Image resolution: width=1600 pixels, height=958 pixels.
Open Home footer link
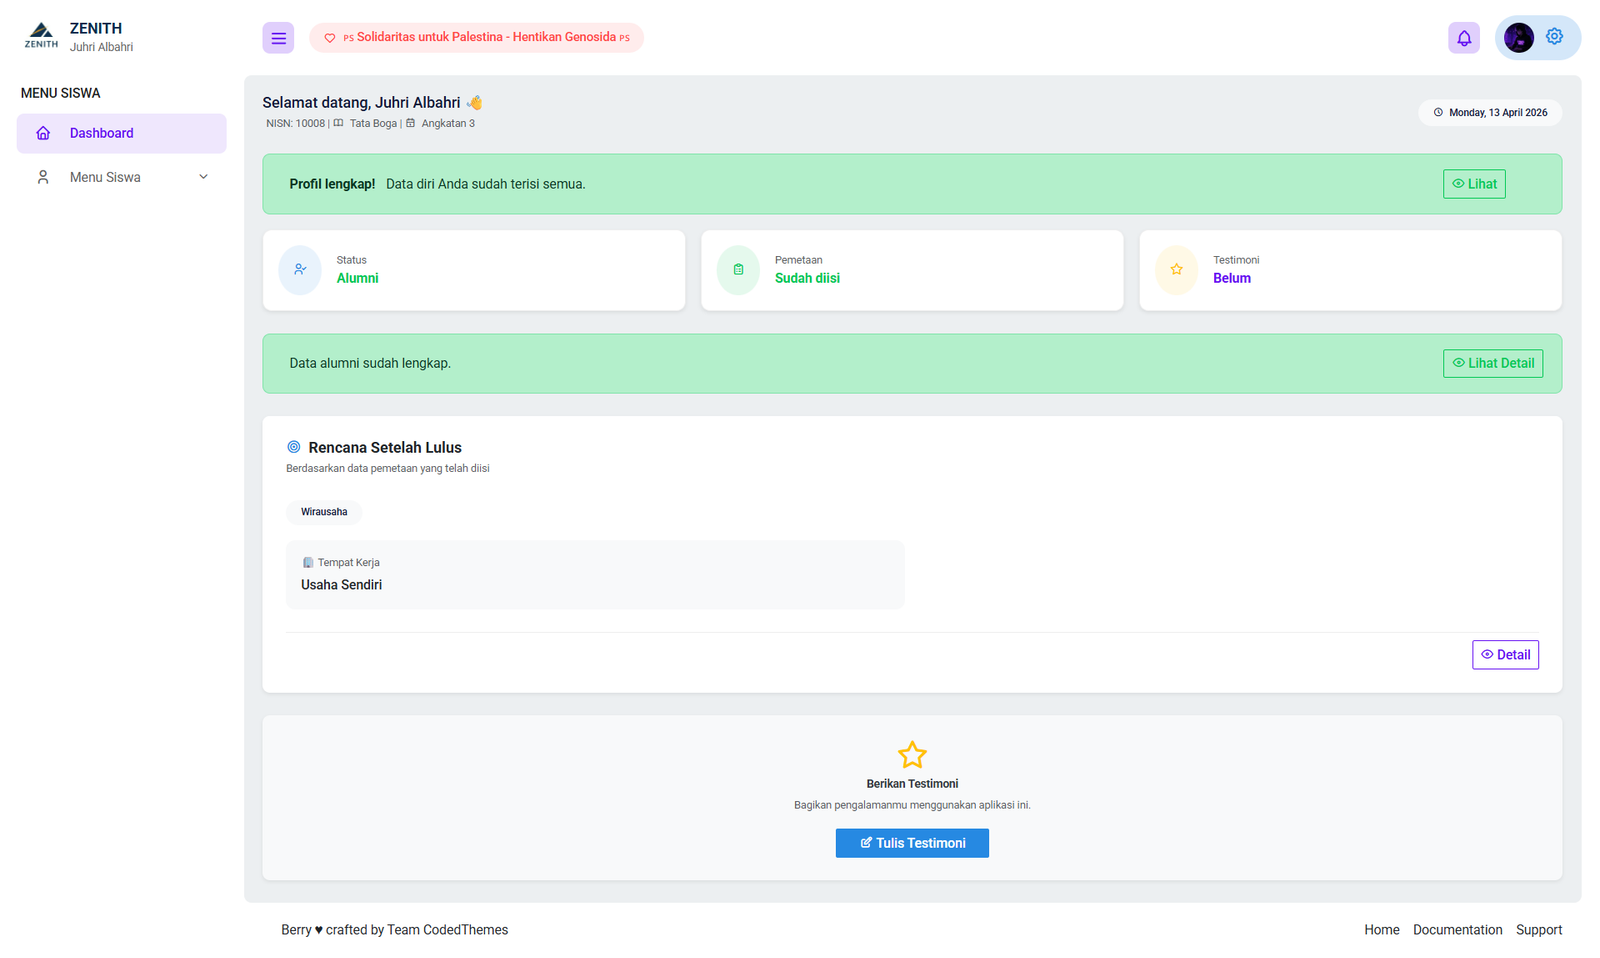1382,930
